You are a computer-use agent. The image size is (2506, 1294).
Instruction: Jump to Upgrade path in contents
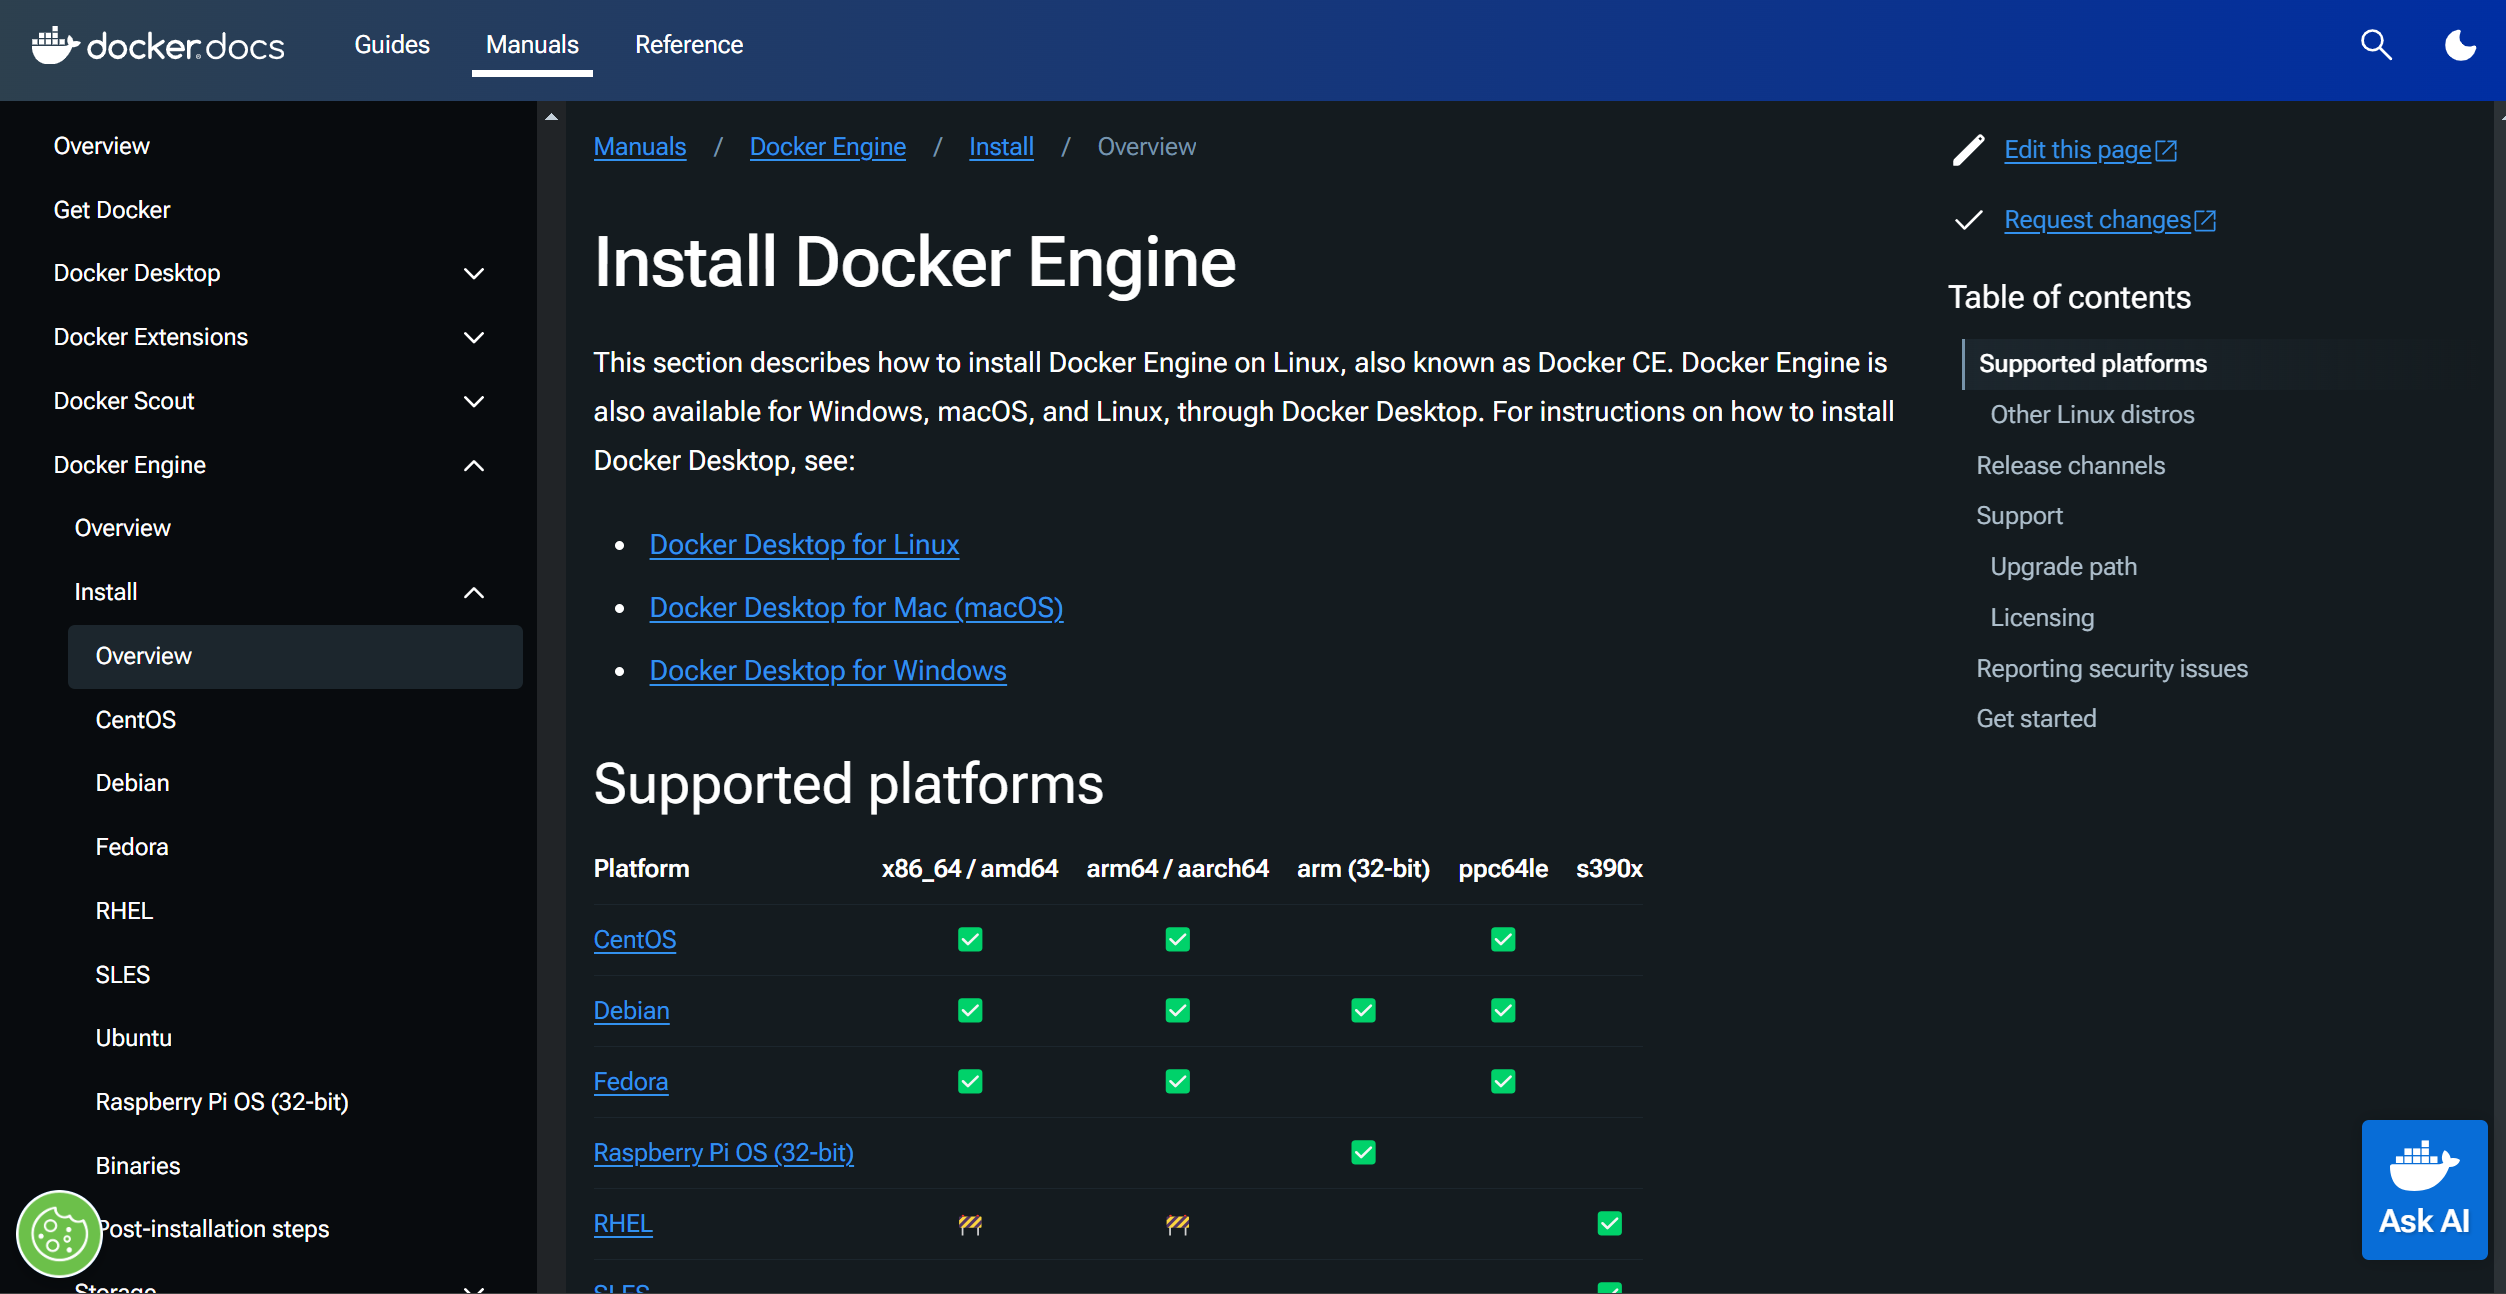(2063, 567)
